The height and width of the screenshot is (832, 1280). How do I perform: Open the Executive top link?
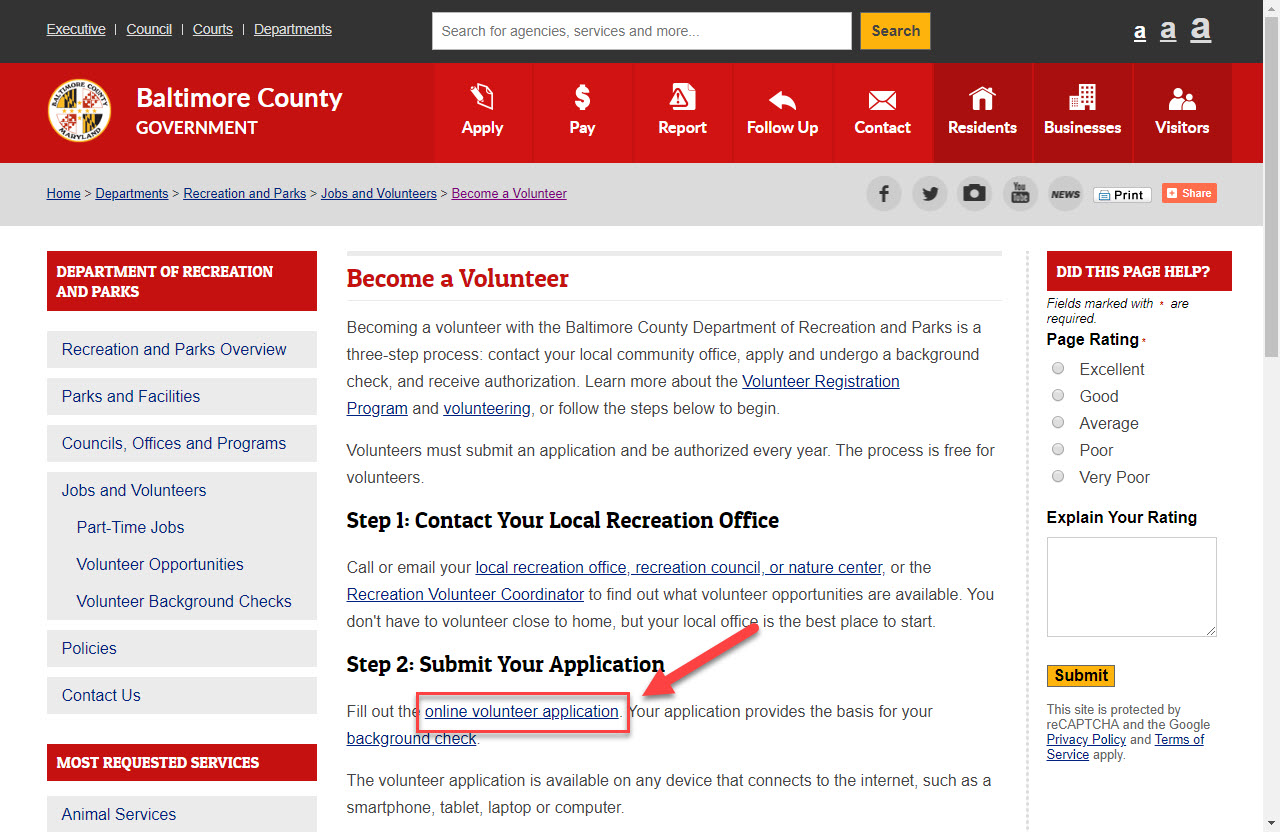pyautogui.click(x=76, y=29)
